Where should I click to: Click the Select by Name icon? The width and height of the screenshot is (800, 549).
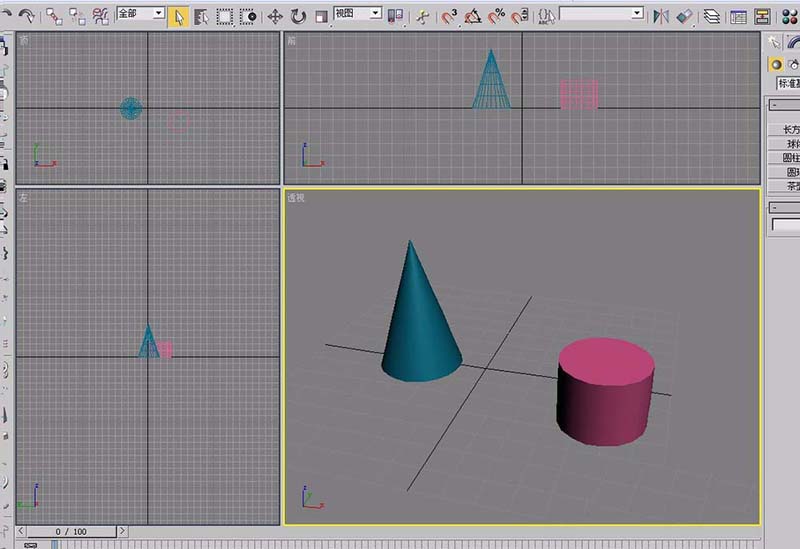(201, 16)
